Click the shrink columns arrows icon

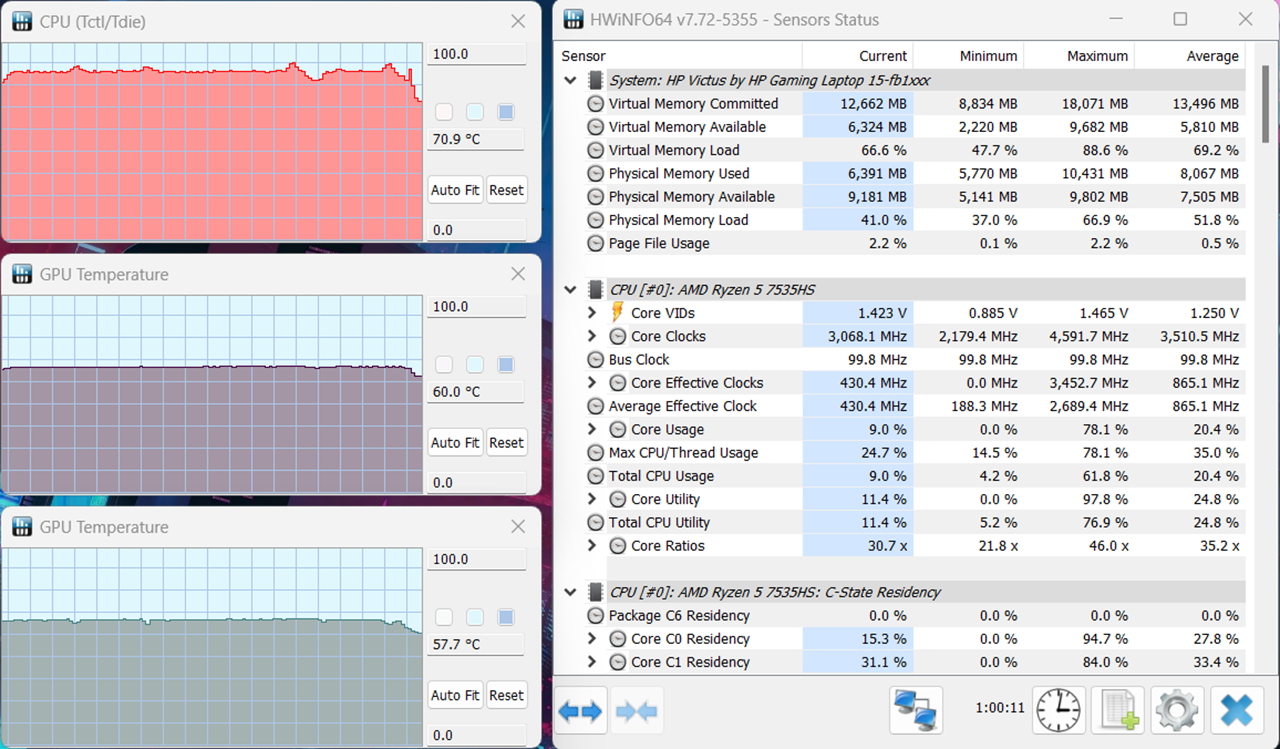(636, 711)
